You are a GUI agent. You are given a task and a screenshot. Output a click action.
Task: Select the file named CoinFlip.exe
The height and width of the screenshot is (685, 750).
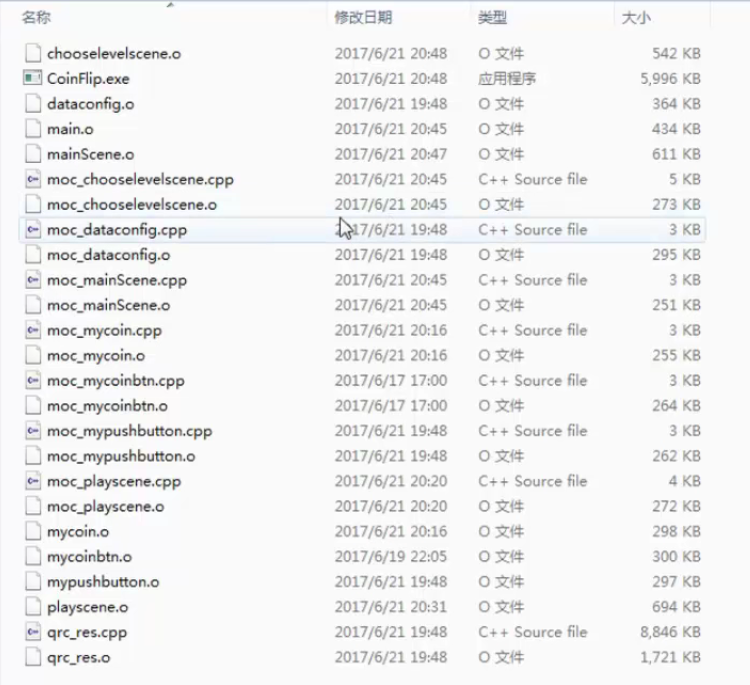click(x=88, y=78)
